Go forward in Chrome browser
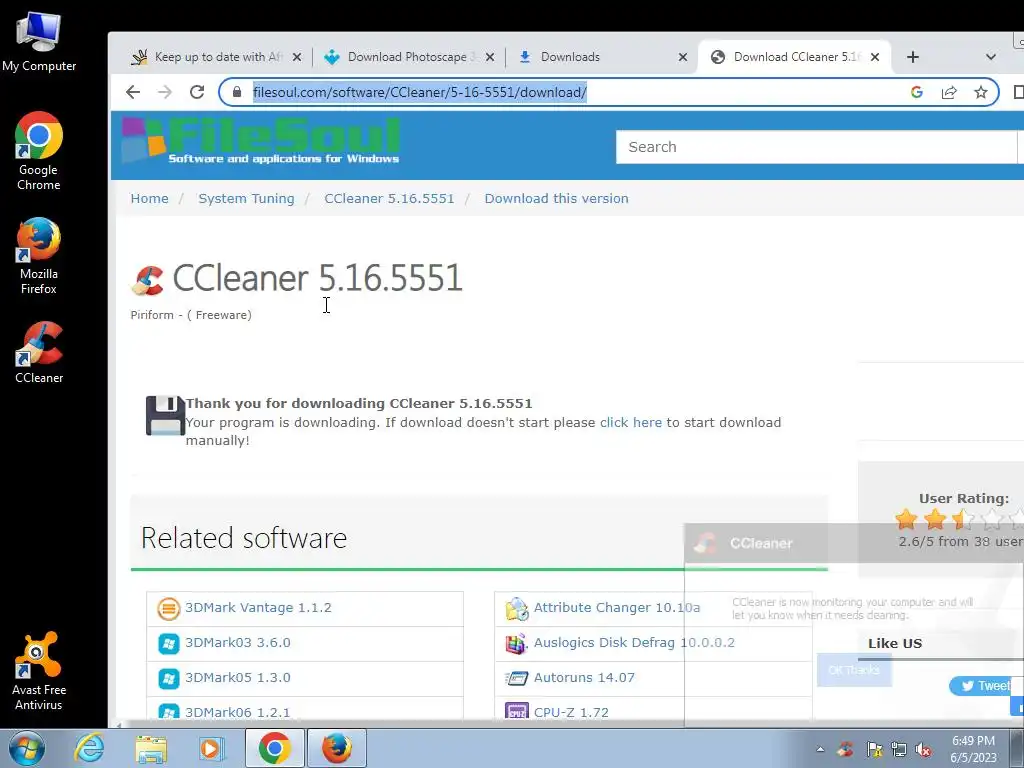This screenshot has height=768, width=1024. 165,92
